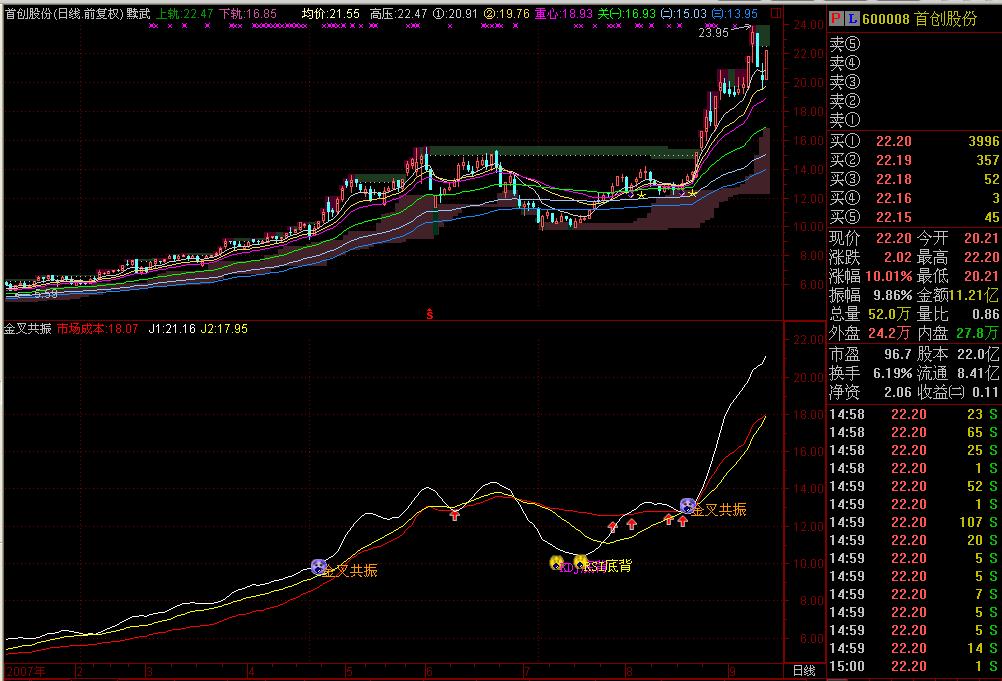Click the 下轨:16.85 value
1002x681 pixels.
248,13
